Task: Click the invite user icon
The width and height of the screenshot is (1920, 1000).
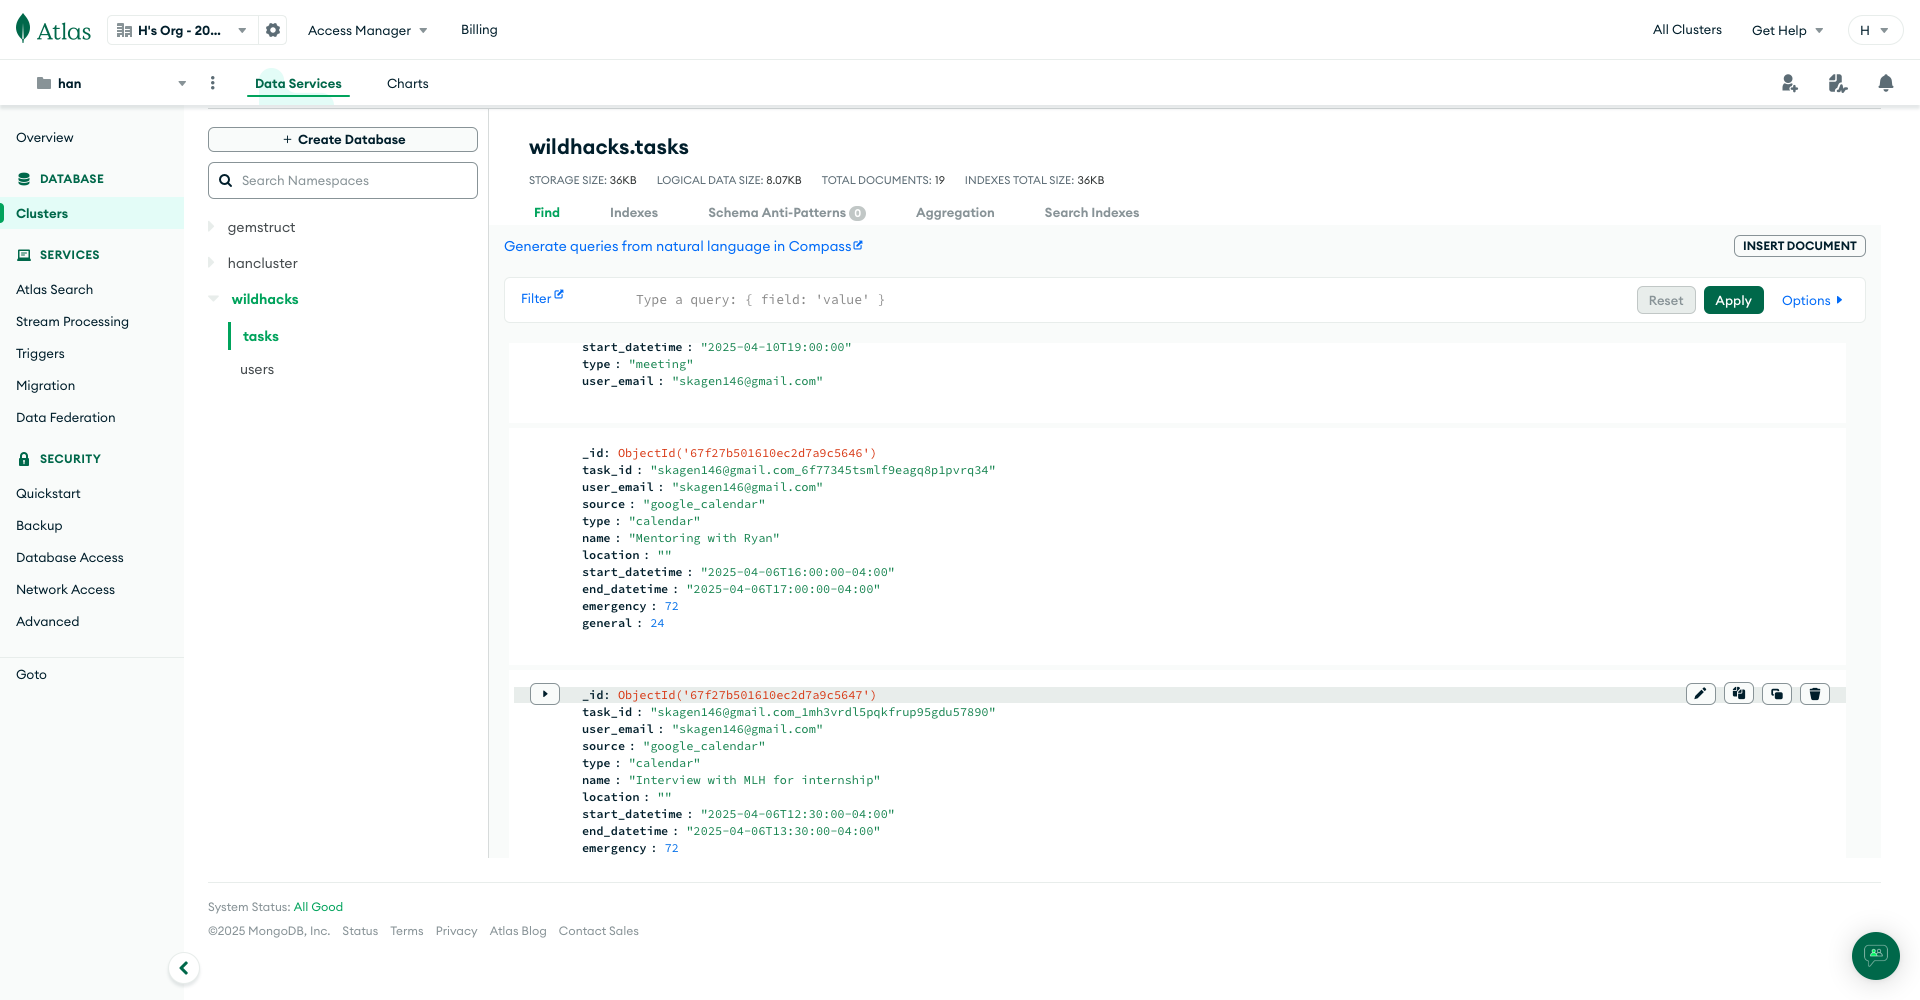Action: click(x=1789, y=83)
